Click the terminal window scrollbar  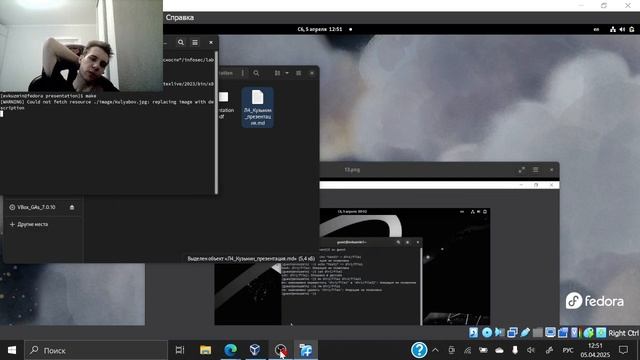point(216,122)
